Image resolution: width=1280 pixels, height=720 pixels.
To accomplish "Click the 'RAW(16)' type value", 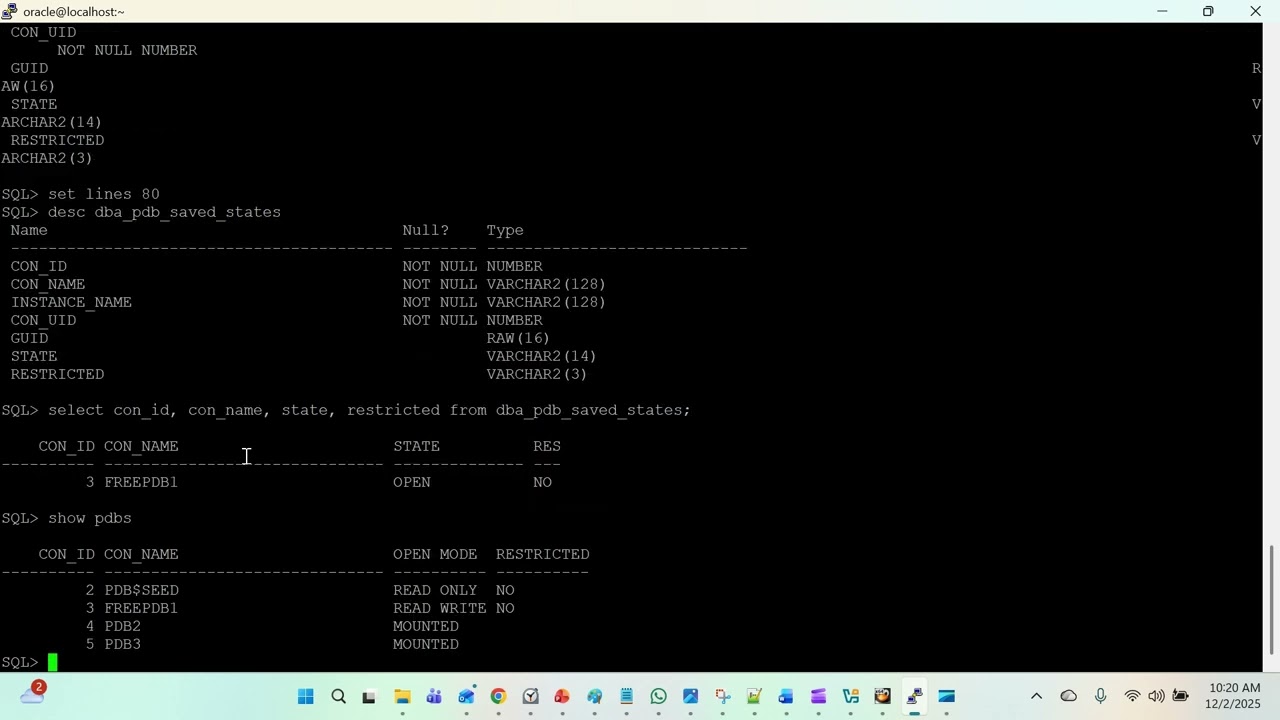I will click(x=518, y=338).
